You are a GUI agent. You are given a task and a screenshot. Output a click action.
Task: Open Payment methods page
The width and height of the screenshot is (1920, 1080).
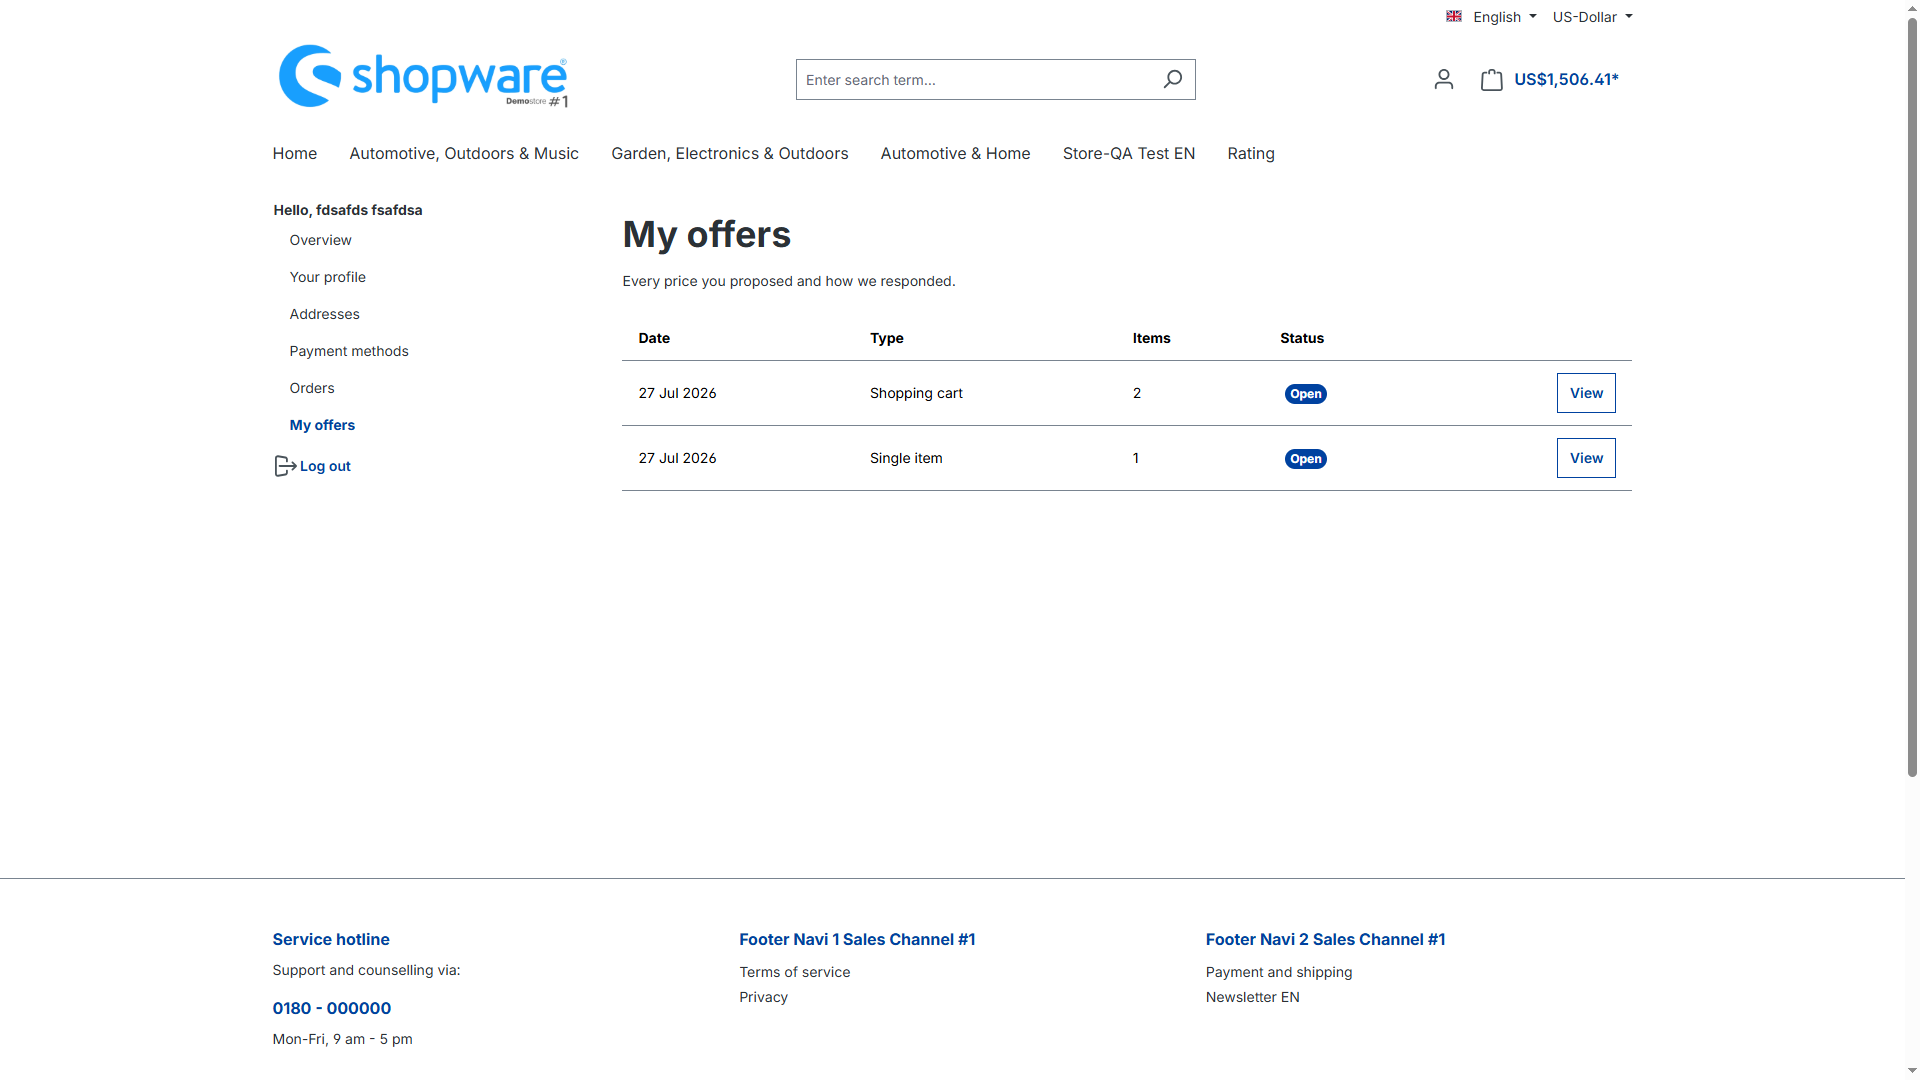(349, 351)
